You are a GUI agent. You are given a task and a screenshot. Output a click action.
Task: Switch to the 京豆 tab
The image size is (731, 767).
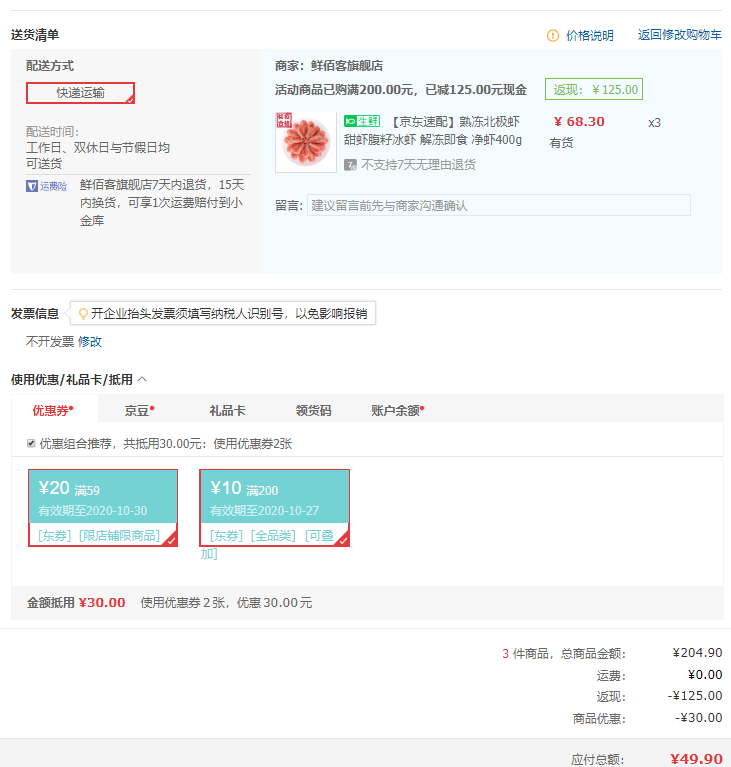[139, 410]
